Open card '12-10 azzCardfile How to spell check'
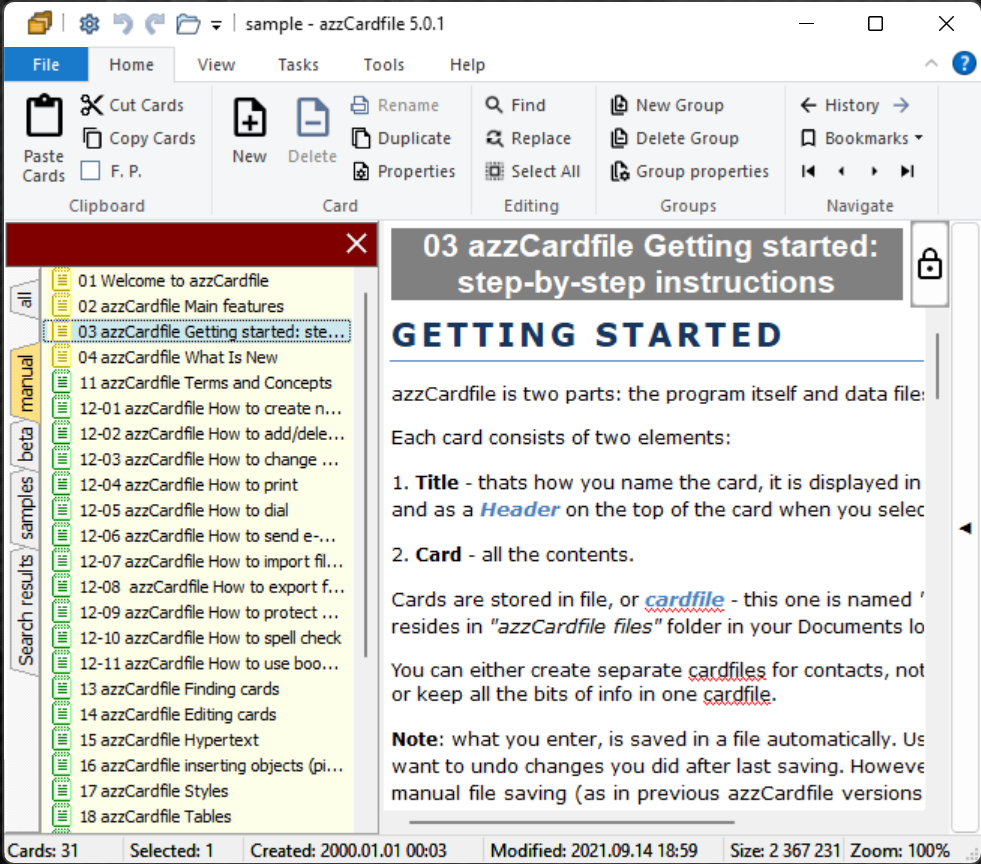 (197, 638)
